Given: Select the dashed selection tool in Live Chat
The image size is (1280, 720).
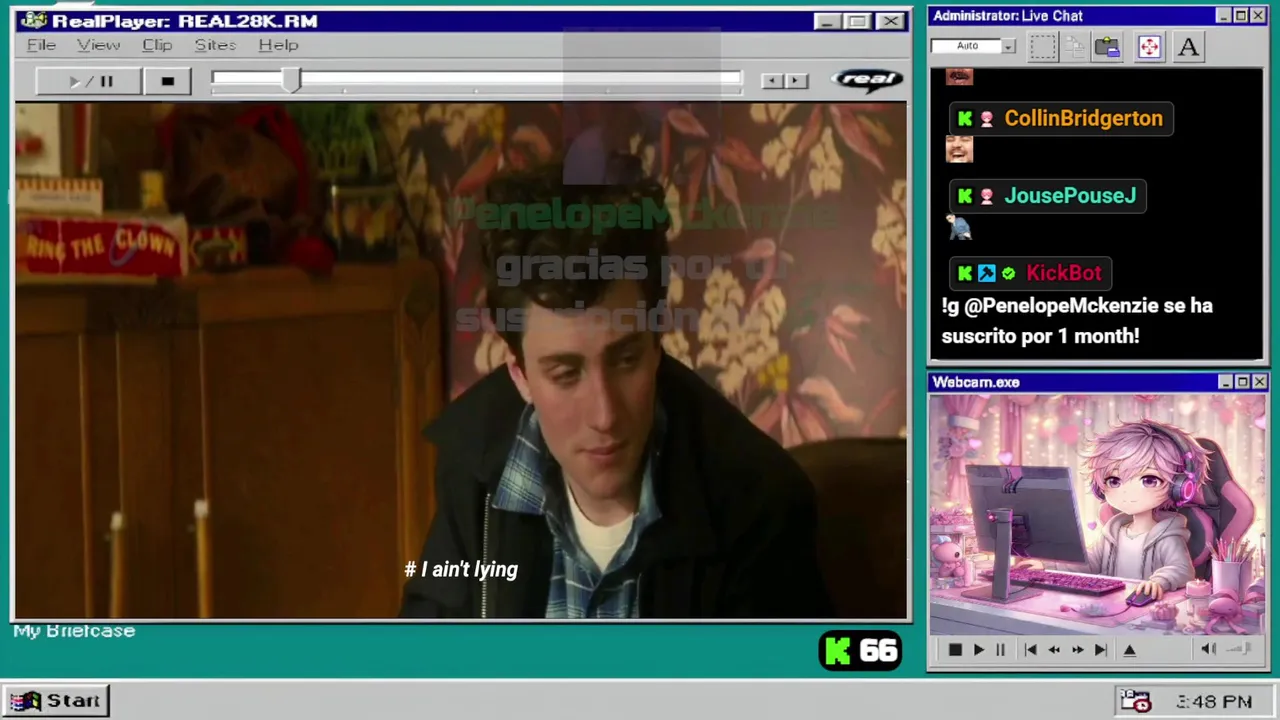Looking at the screenshot, I should (x=1042, y=47).
